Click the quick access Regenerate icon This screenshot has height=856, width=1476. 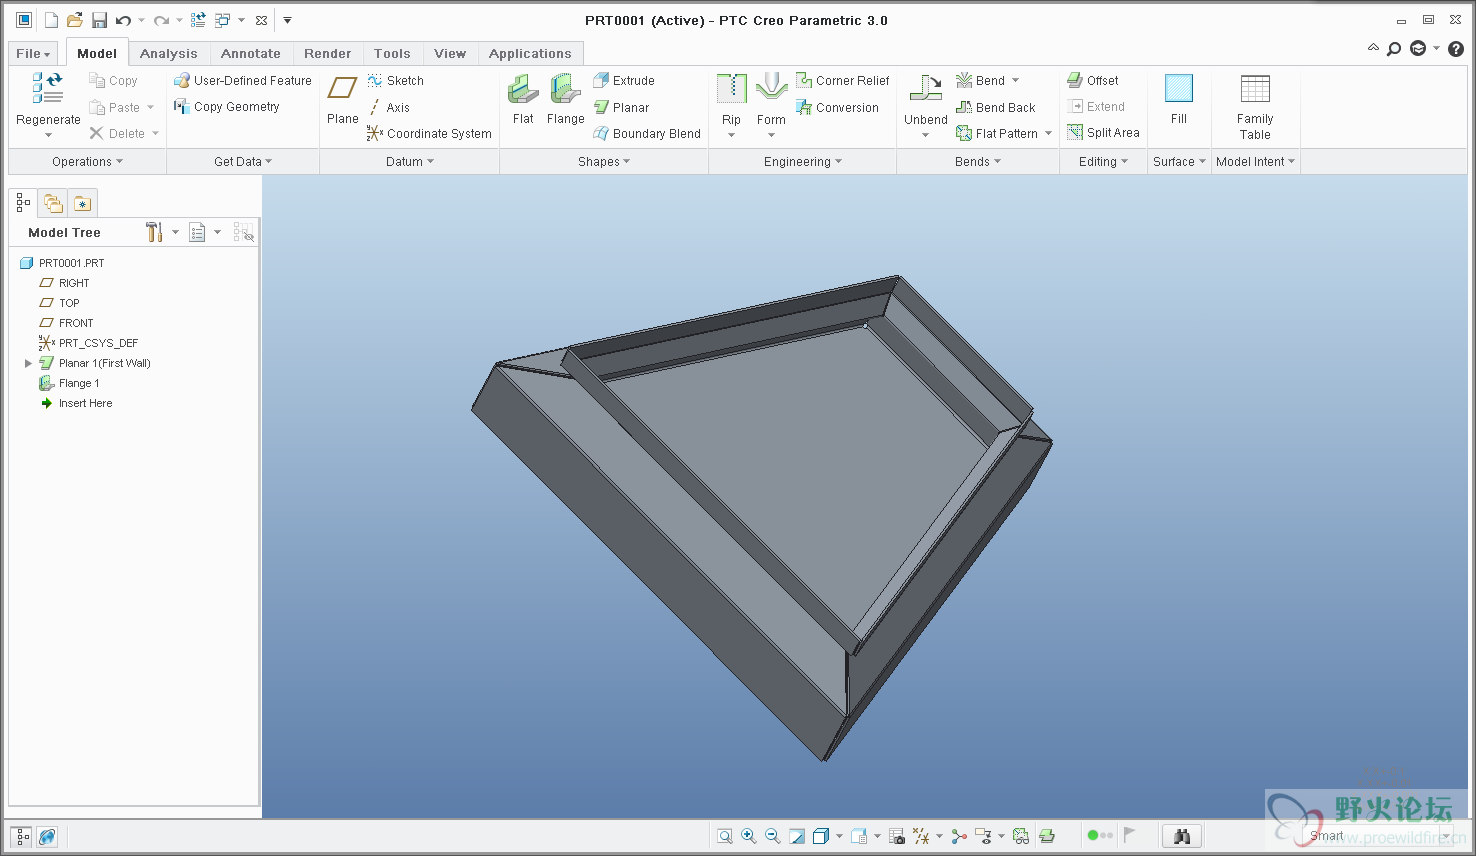point(198,20)
